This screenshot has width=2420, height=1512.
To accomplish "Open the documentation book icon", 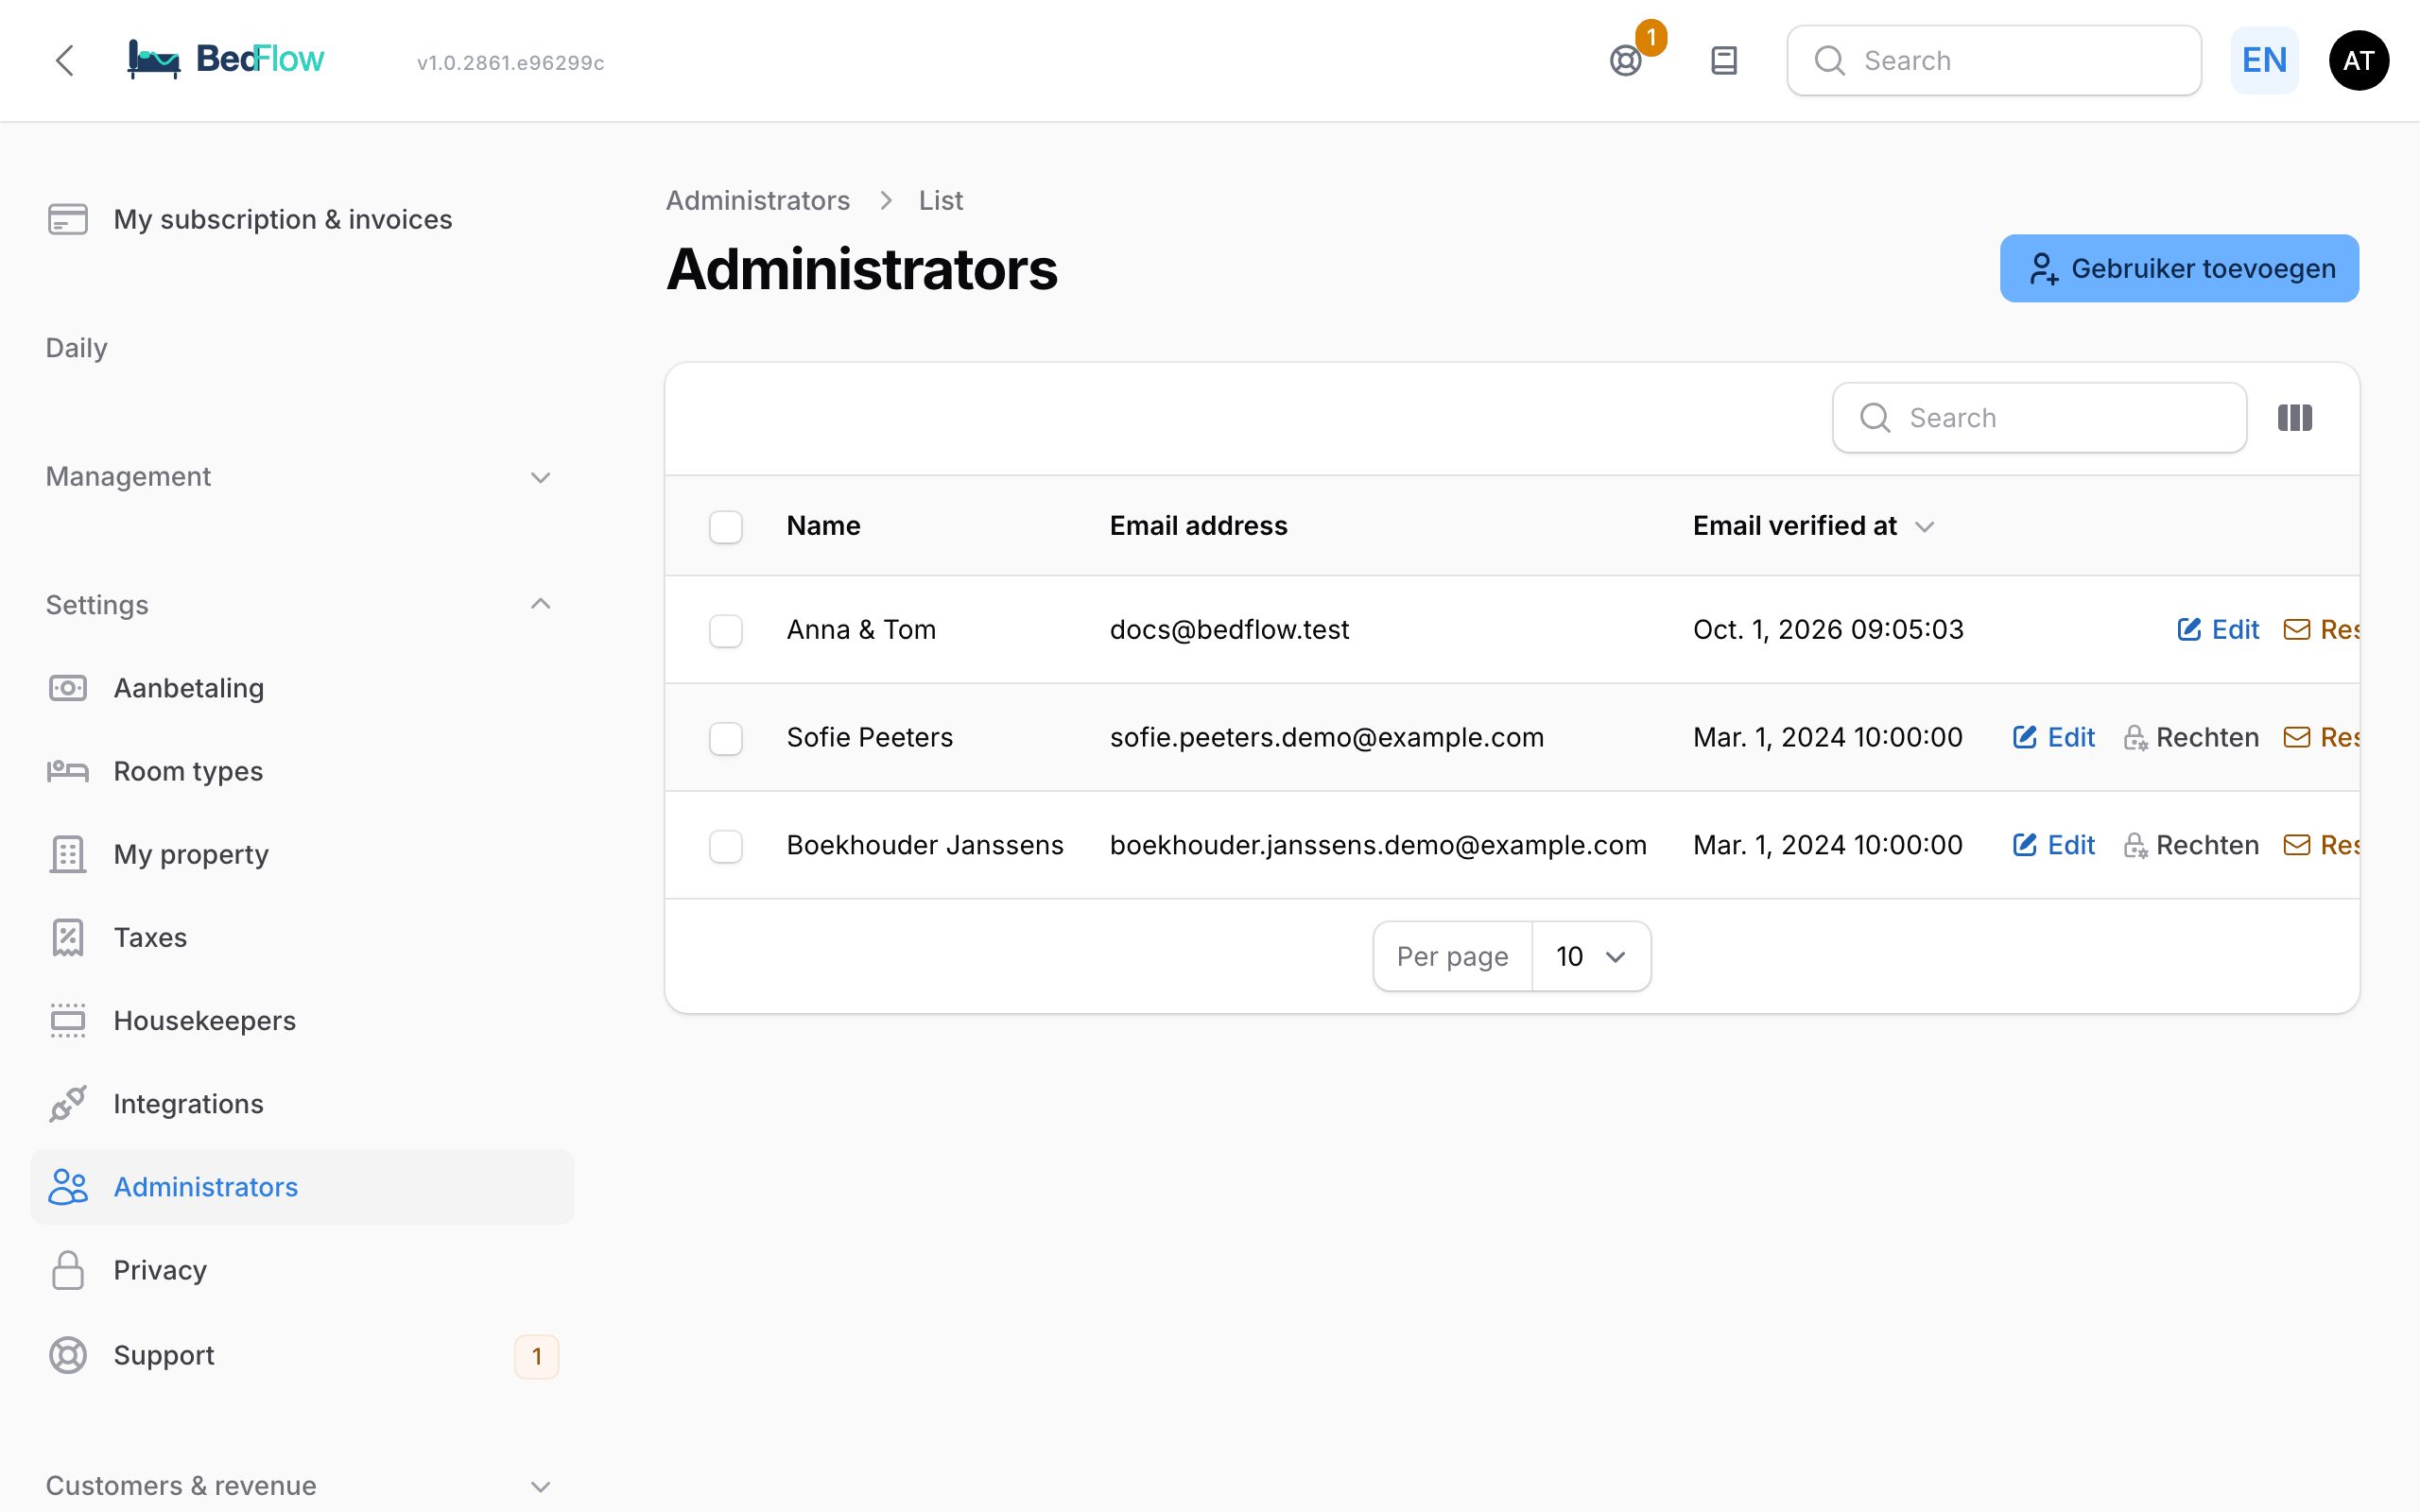I will (1724, 61).
